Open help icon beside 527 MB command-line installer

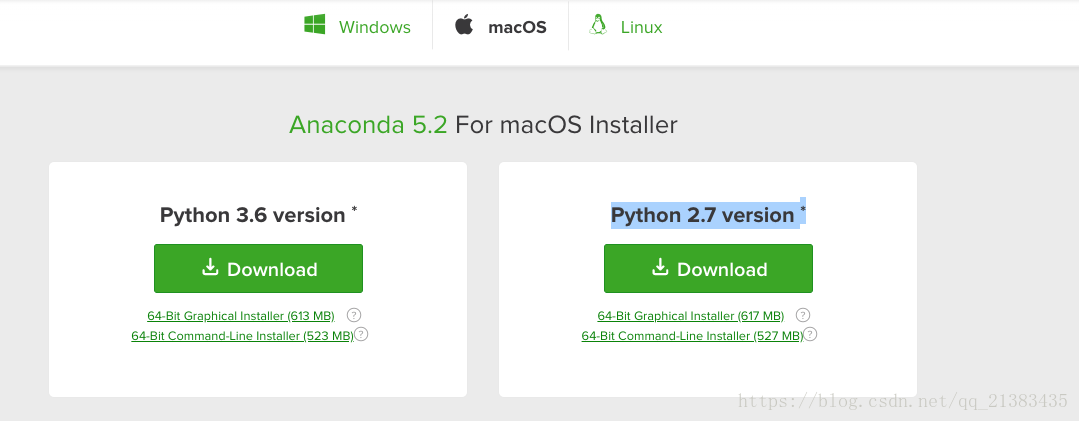point(810,334)
